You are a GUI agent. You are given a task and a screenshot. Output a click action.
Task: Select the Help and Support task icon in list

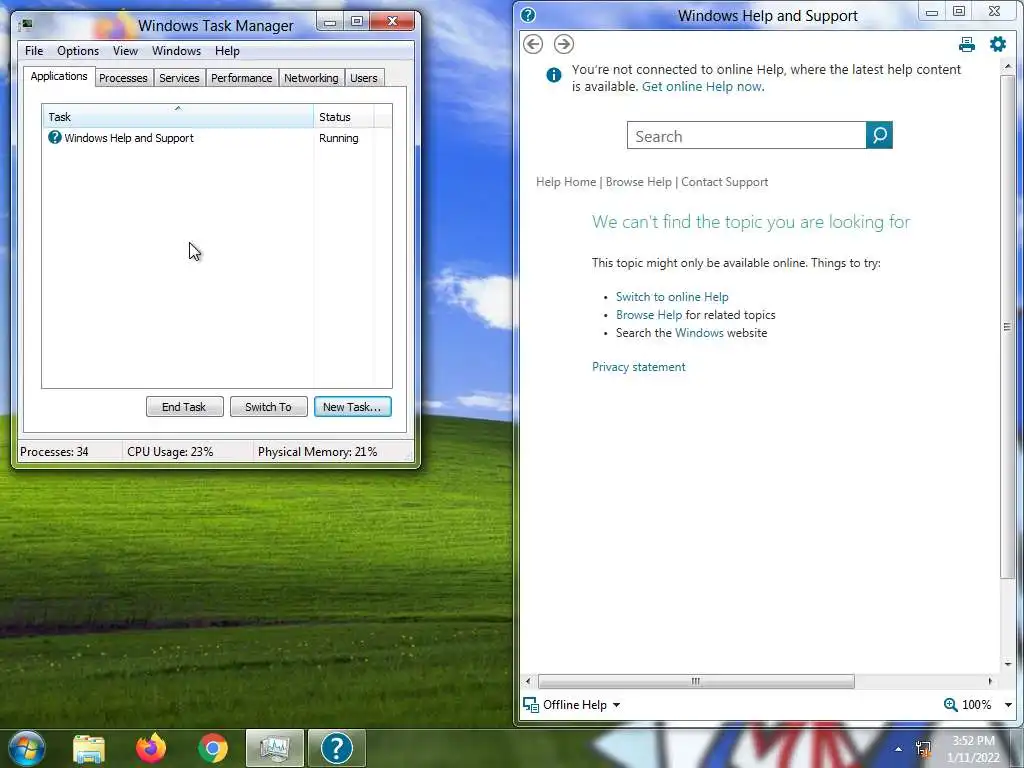(55, 137)
